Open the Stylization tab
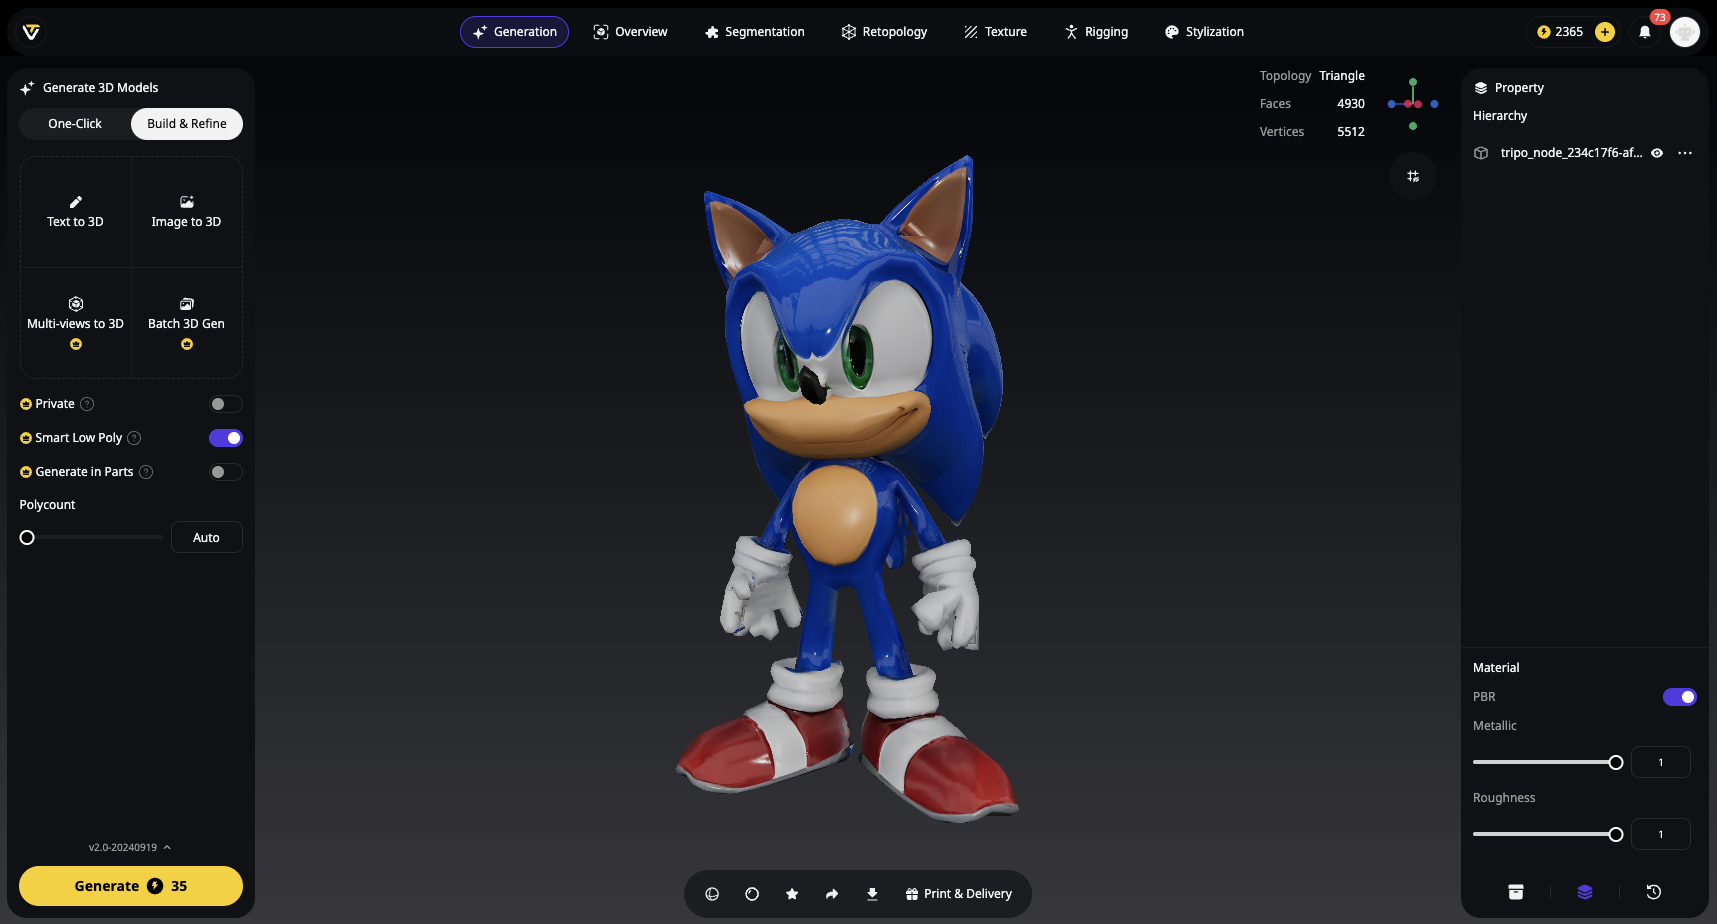This screenshot has height=924, width=1717. pyautogui.click(x=1204, y=32)
